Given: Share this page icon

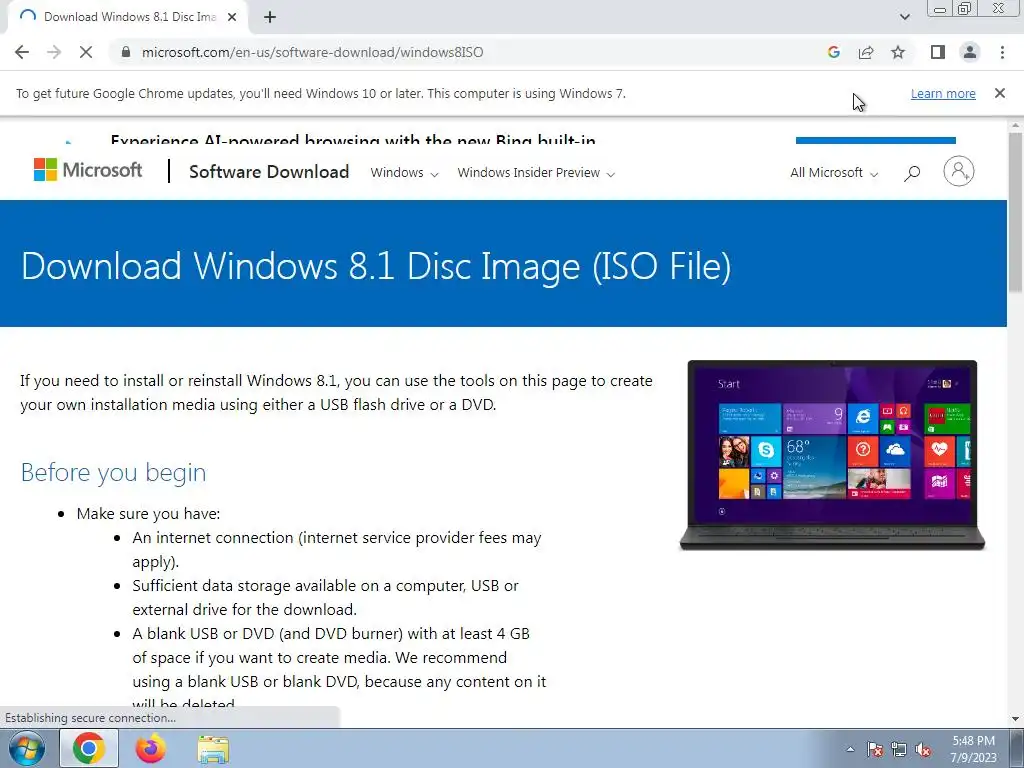Looking at the screenshot, I should [866, 52].
